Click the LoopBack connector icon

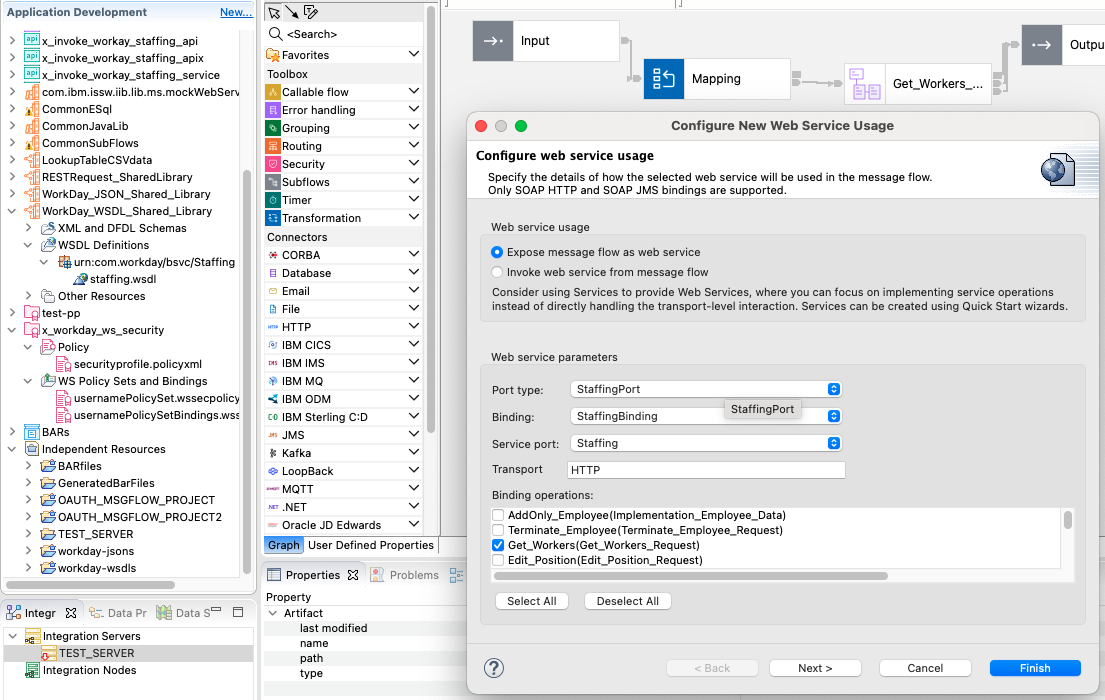tap(273, 471)
